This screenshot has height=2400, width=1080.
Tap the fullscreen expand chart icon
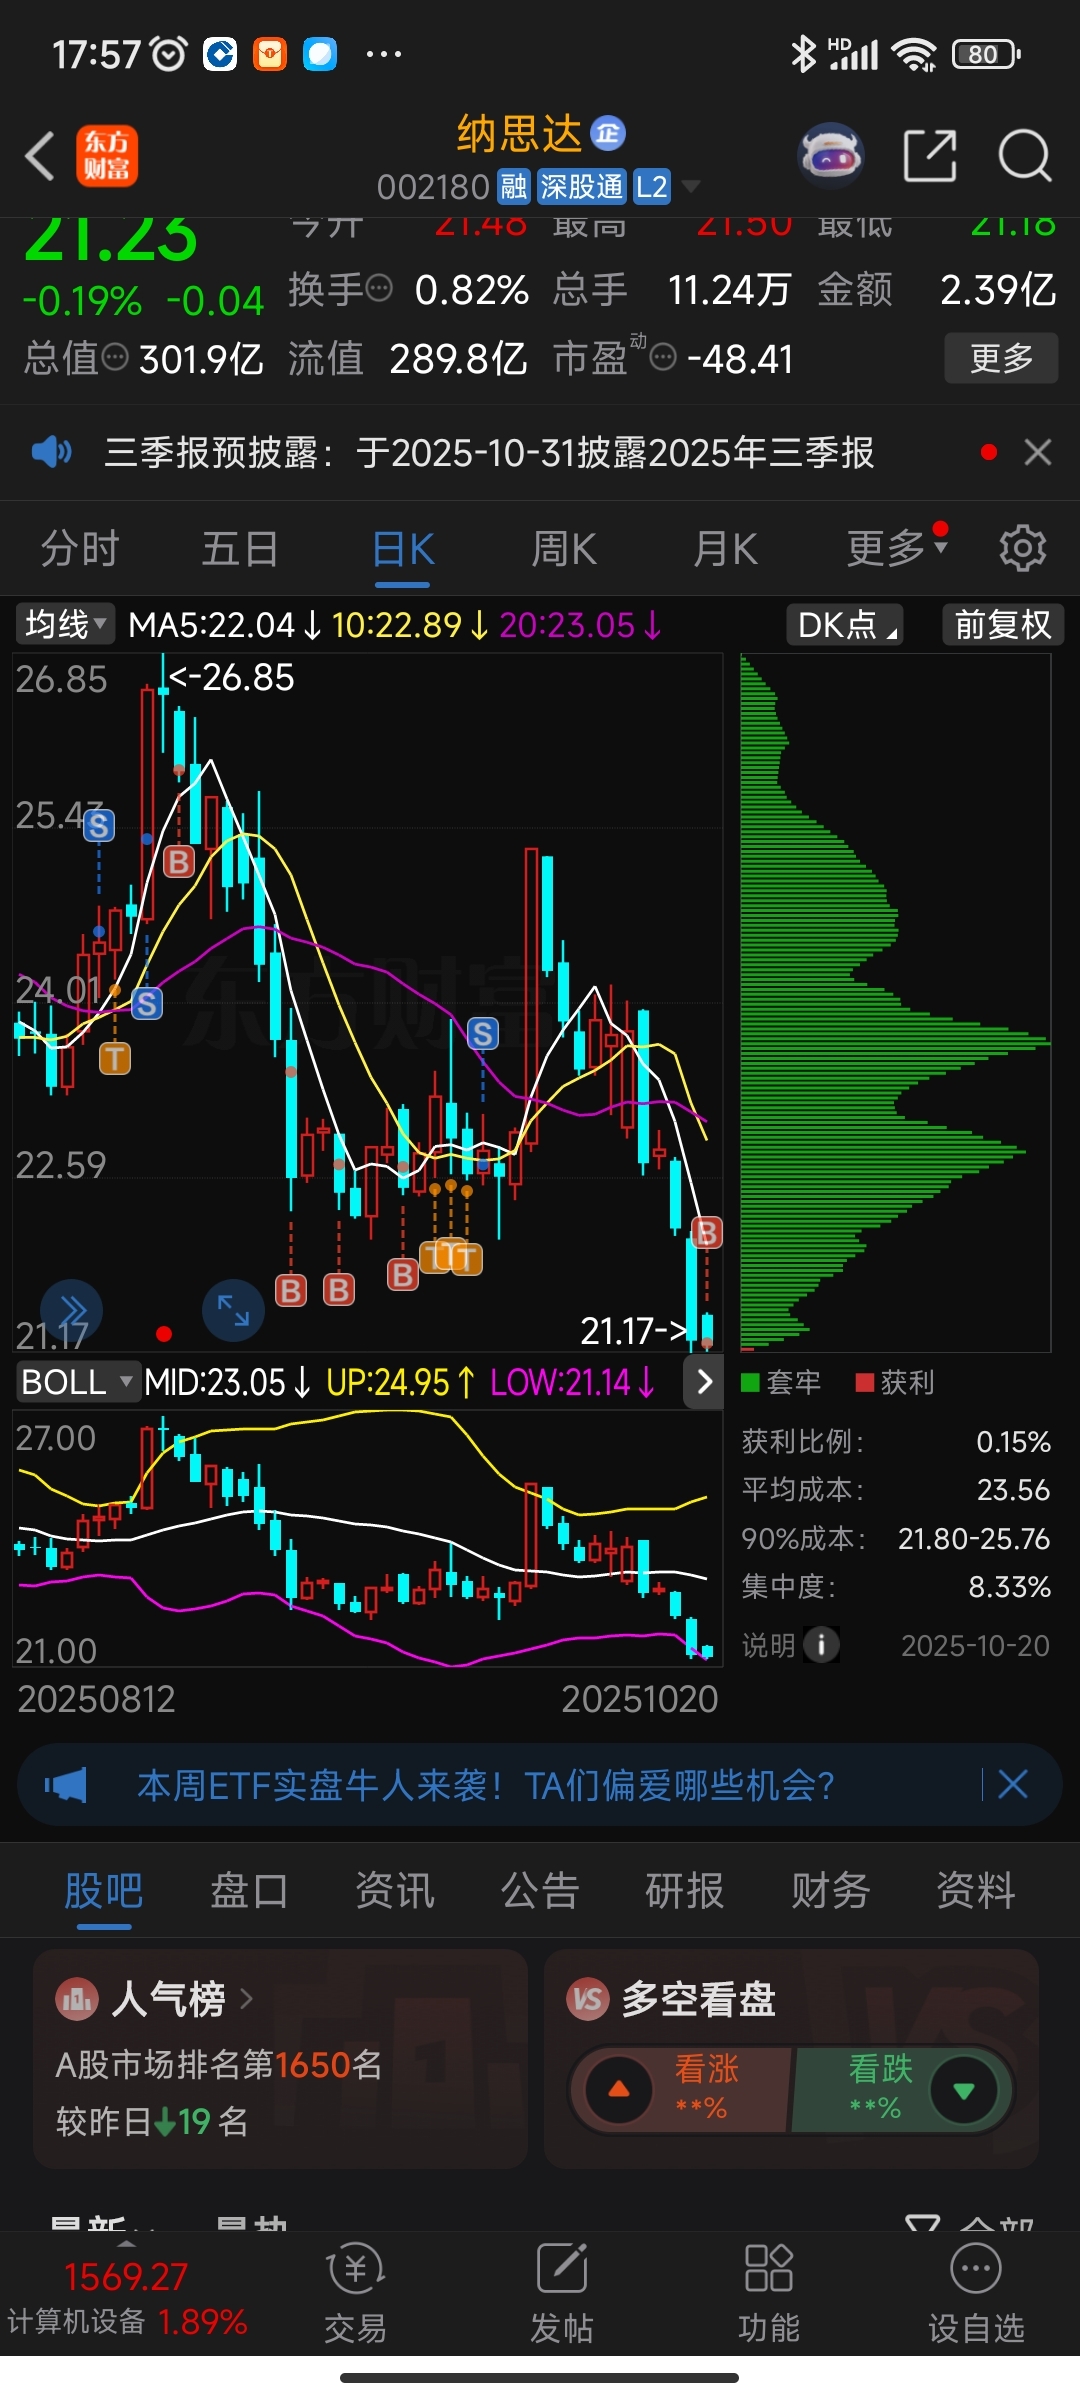(x=233, y=1310)
